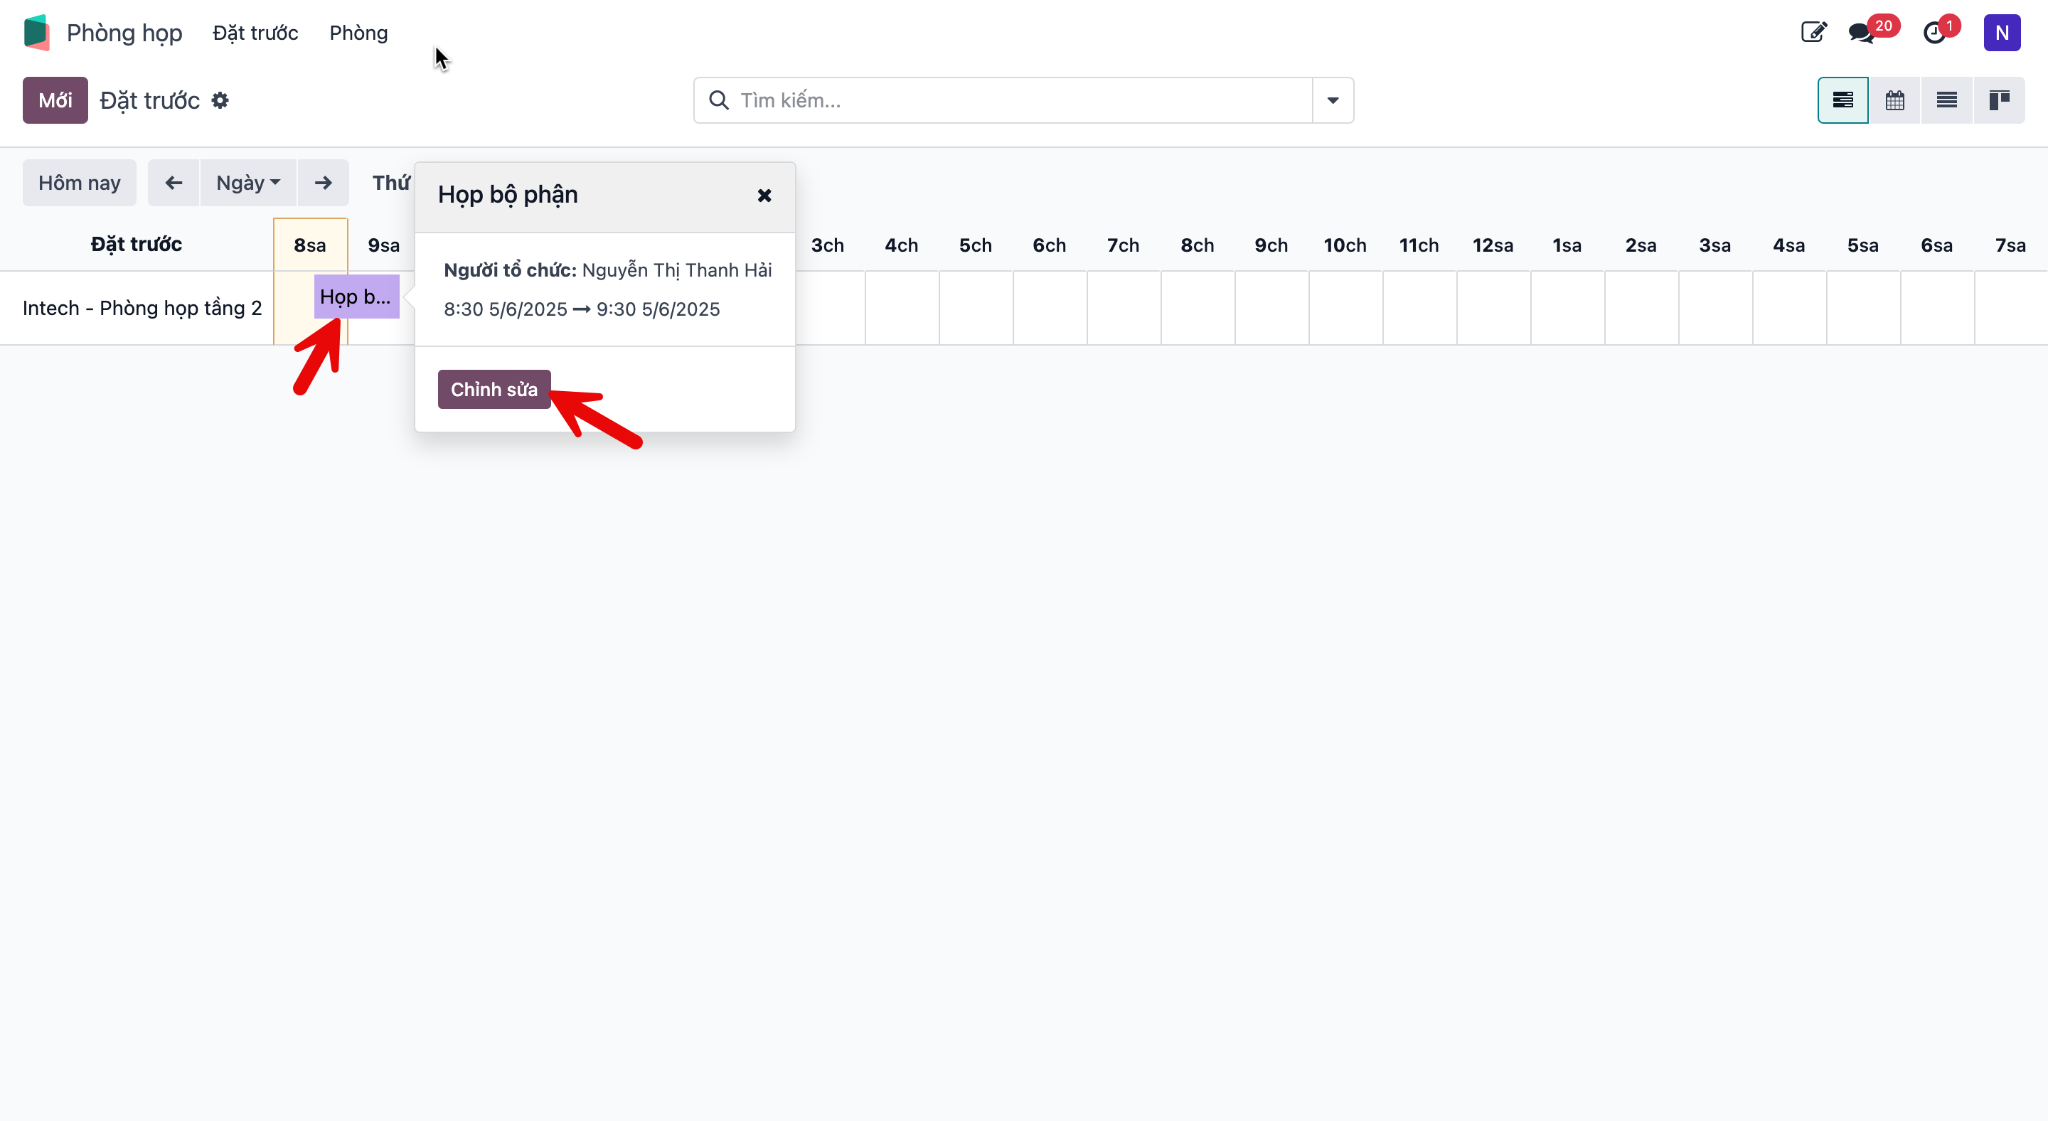Open the Phòng họp app logo

tap(37, 33)
